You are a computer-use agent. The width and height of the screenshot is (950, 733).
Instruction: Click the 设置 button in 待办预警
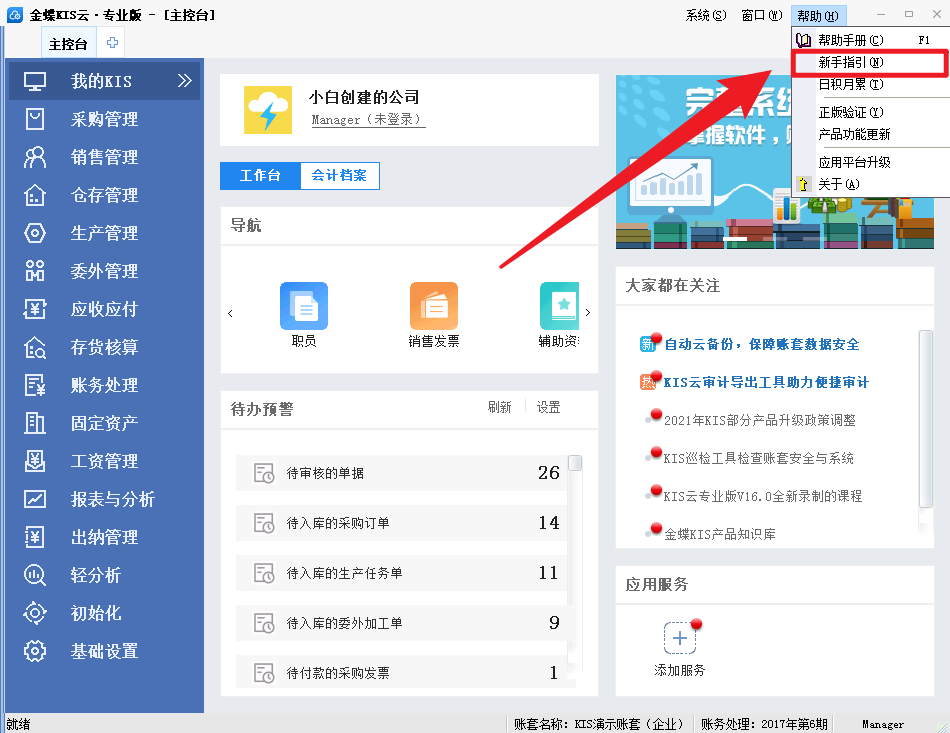tap(549, 407)
